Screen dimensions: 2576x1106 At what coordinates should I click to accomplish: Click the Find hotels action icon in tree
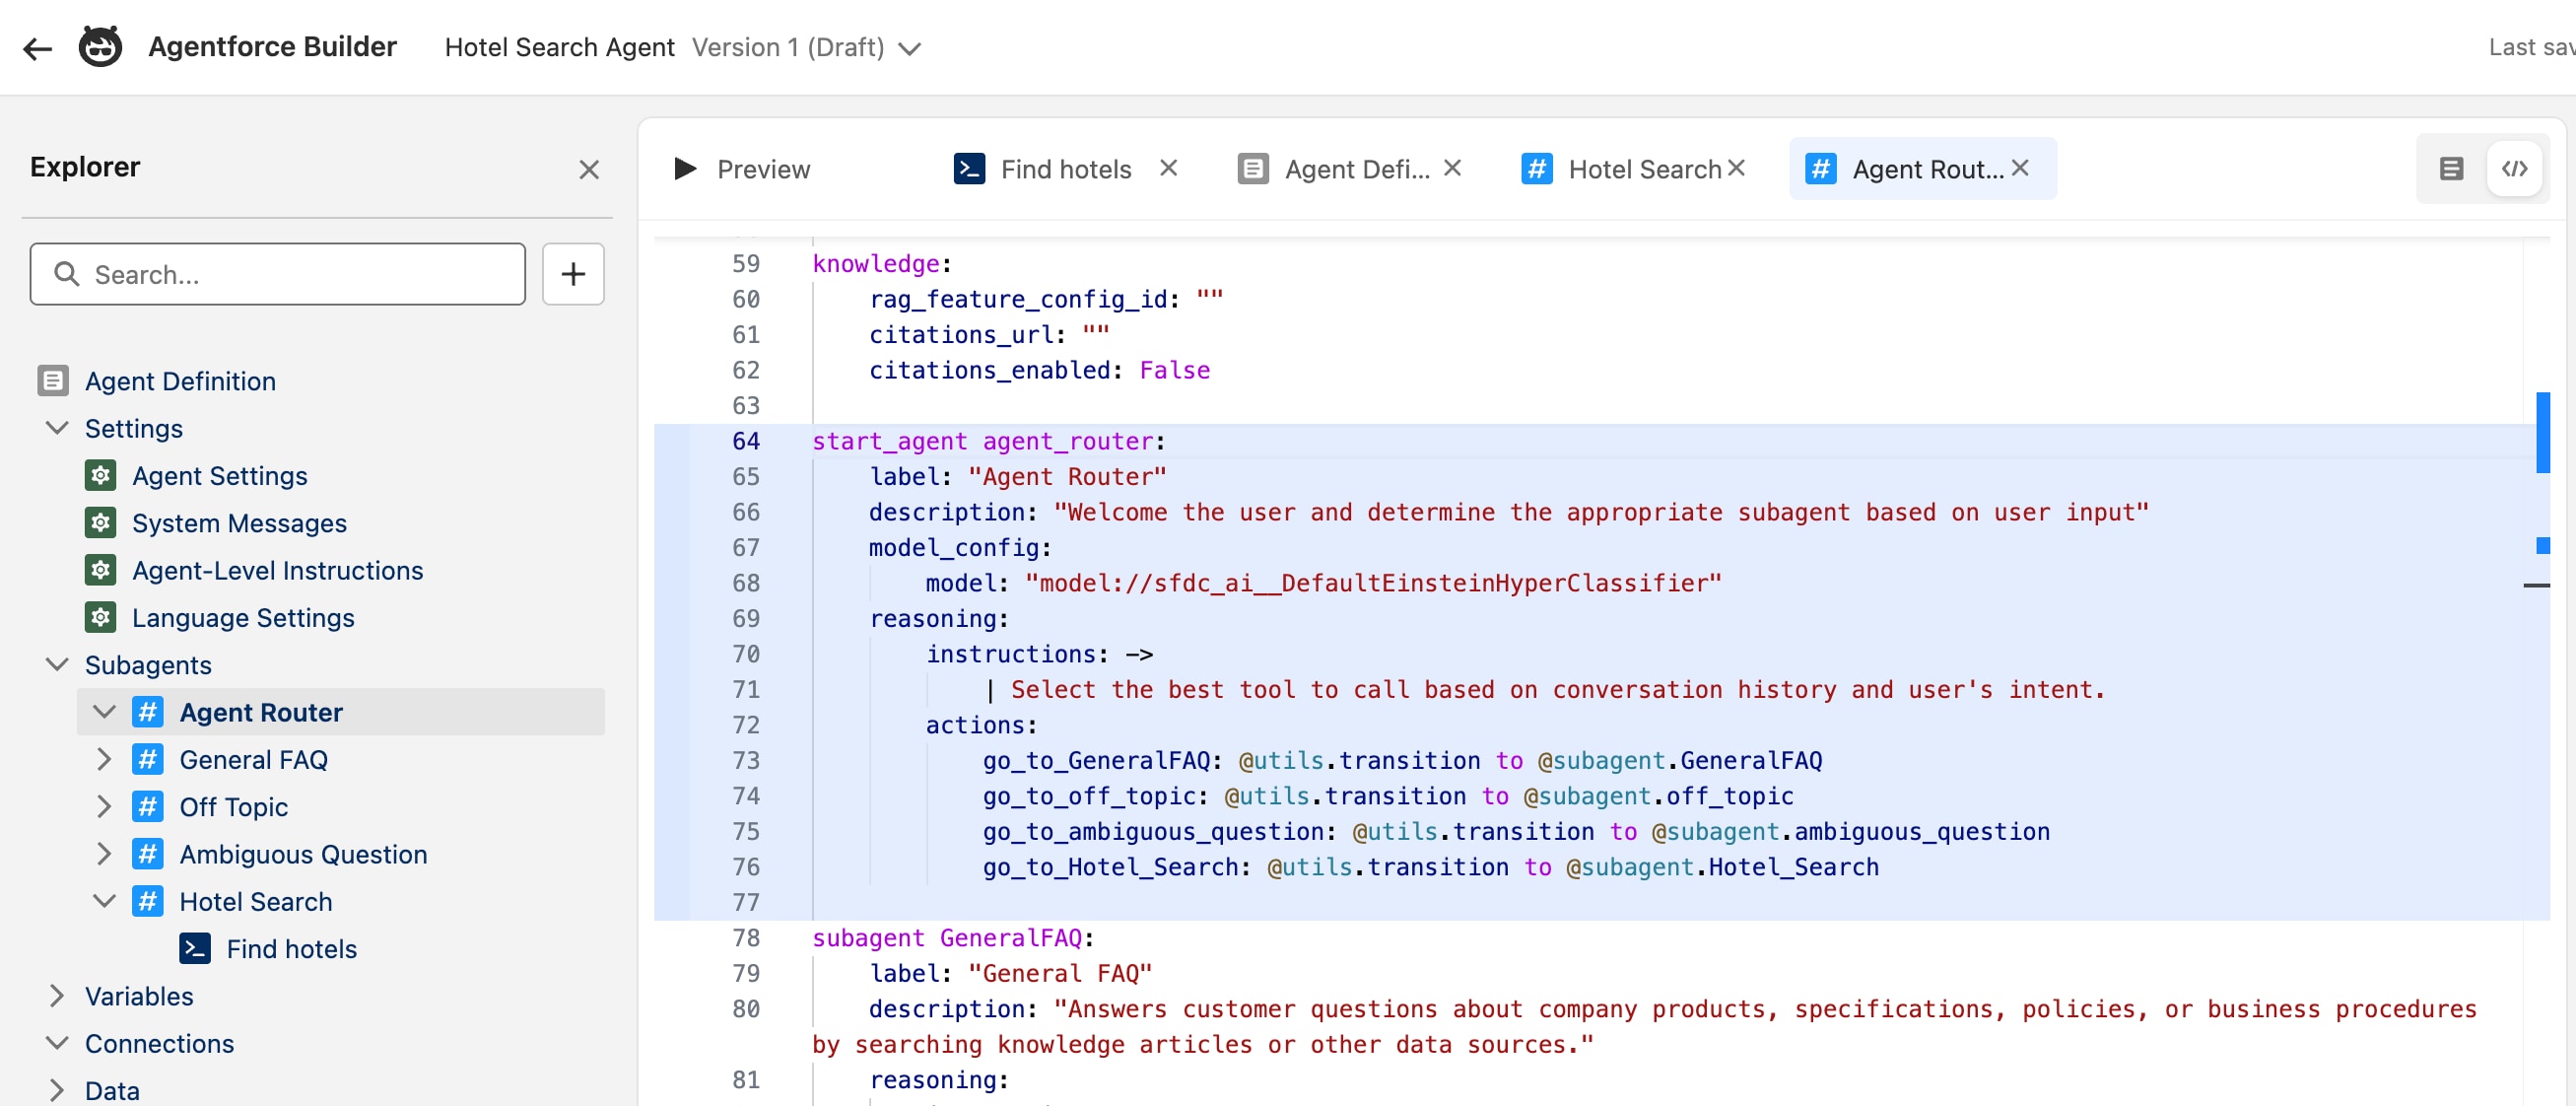[x=195, y=948]
